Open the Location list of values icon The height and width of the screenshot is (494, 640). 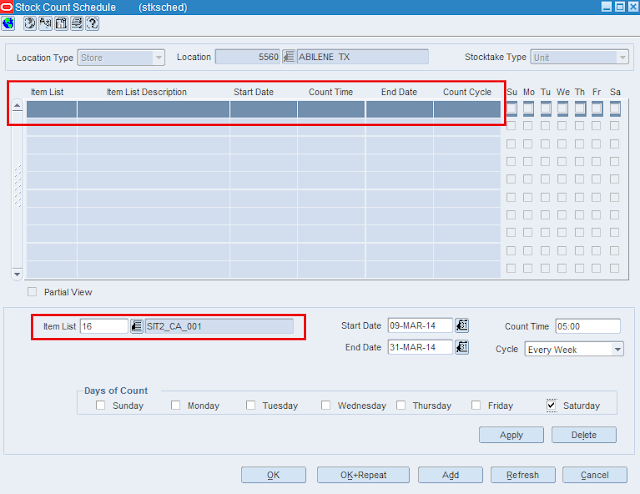pyautogui.click(x=289, y=57)
